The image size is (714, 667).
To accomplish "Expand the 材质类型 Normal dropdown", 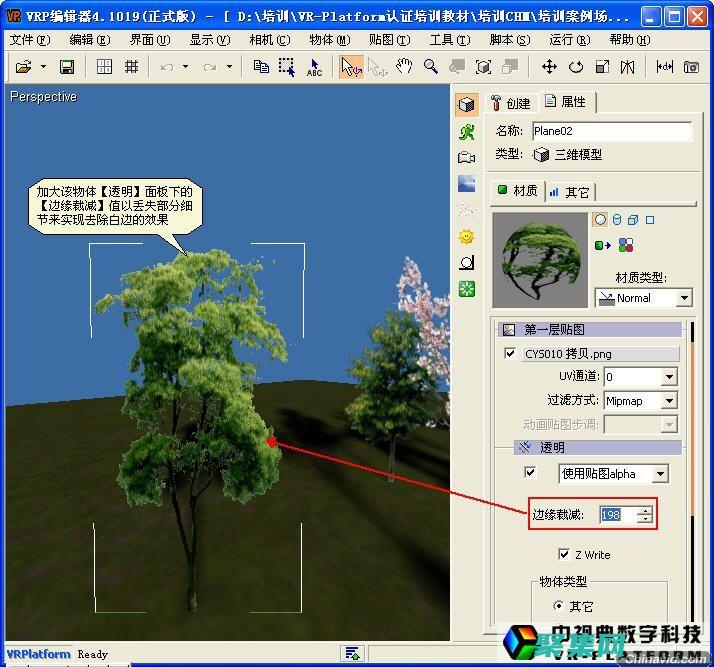I will coord(684,298).
